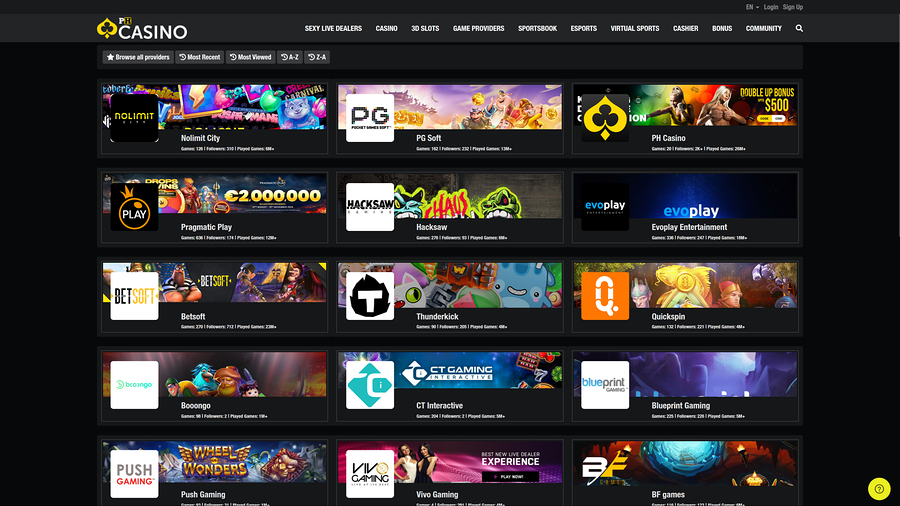This screenshot has height=506, width=900.
Task: Open the BF games logo tile
Action: [x=605, y=473]
